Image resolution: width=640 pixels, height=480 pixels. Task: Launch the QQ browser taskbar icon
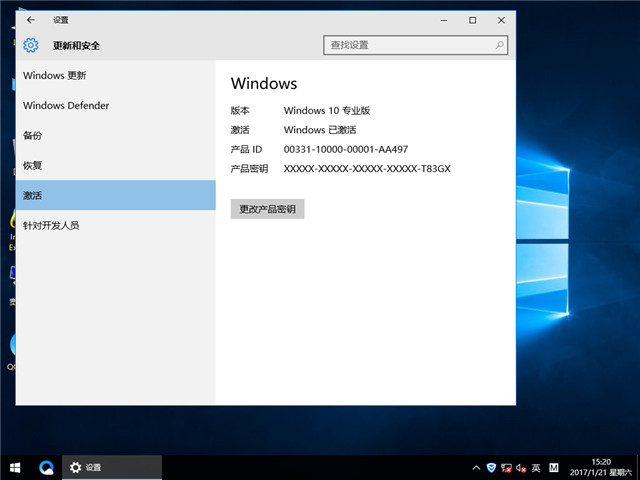(x=47, y=467)
